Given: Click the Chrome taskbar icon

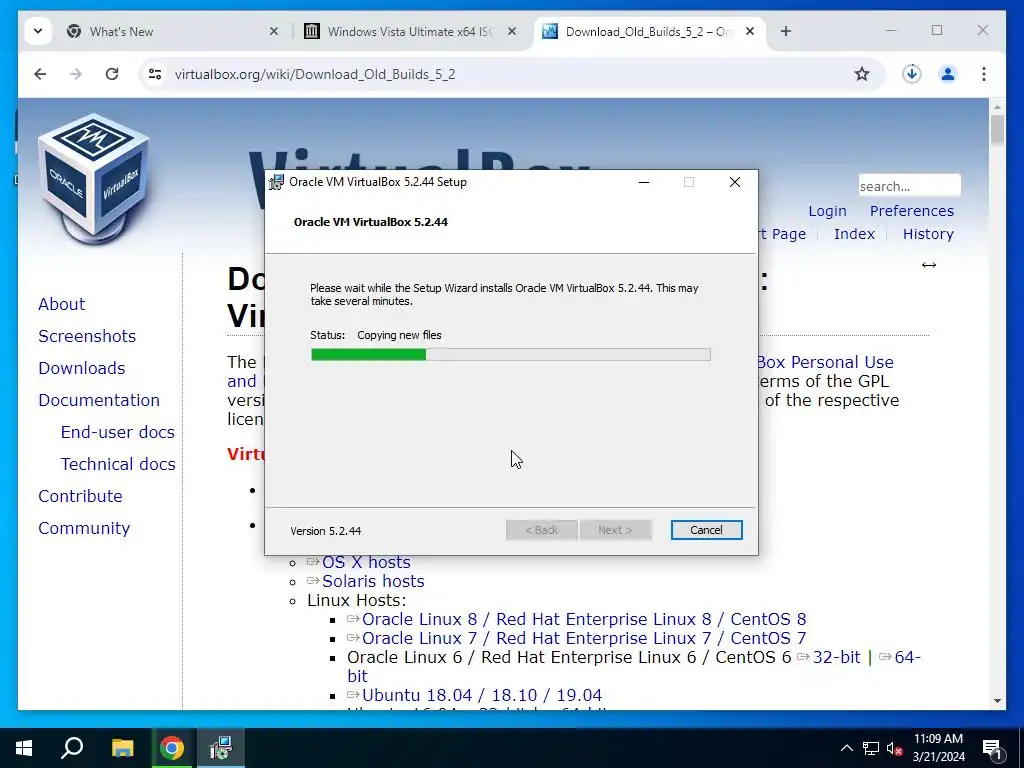Looking at the screenshot, I should click(x=172, y=748).
